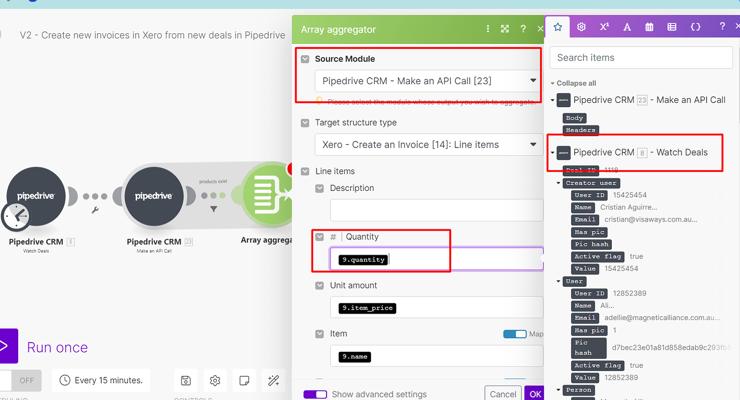
Task: Select the Body pill under Make an API Call
Action: pyautogui.click(x=574, y=118)
